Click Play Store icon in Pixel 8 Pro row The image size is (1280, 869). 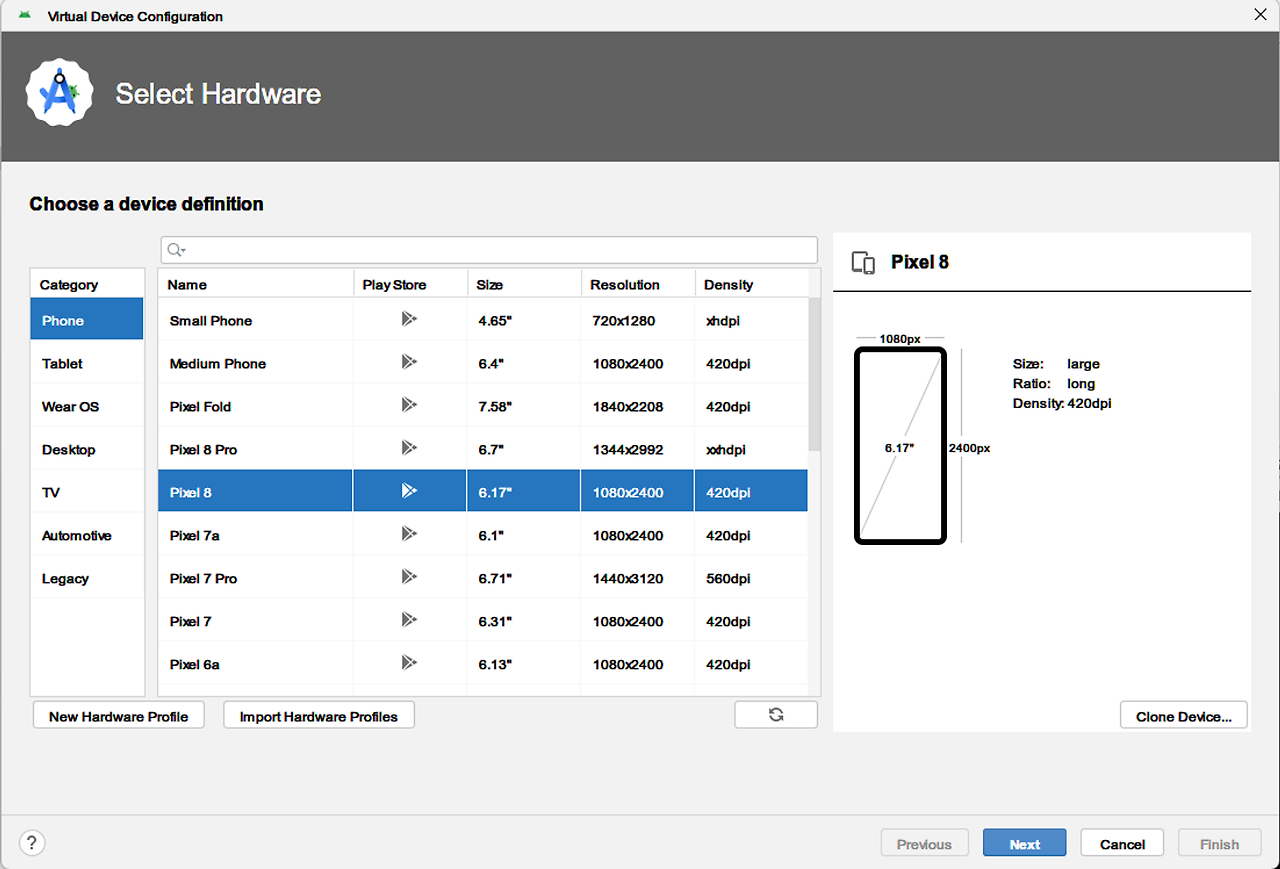coord(409,449)
